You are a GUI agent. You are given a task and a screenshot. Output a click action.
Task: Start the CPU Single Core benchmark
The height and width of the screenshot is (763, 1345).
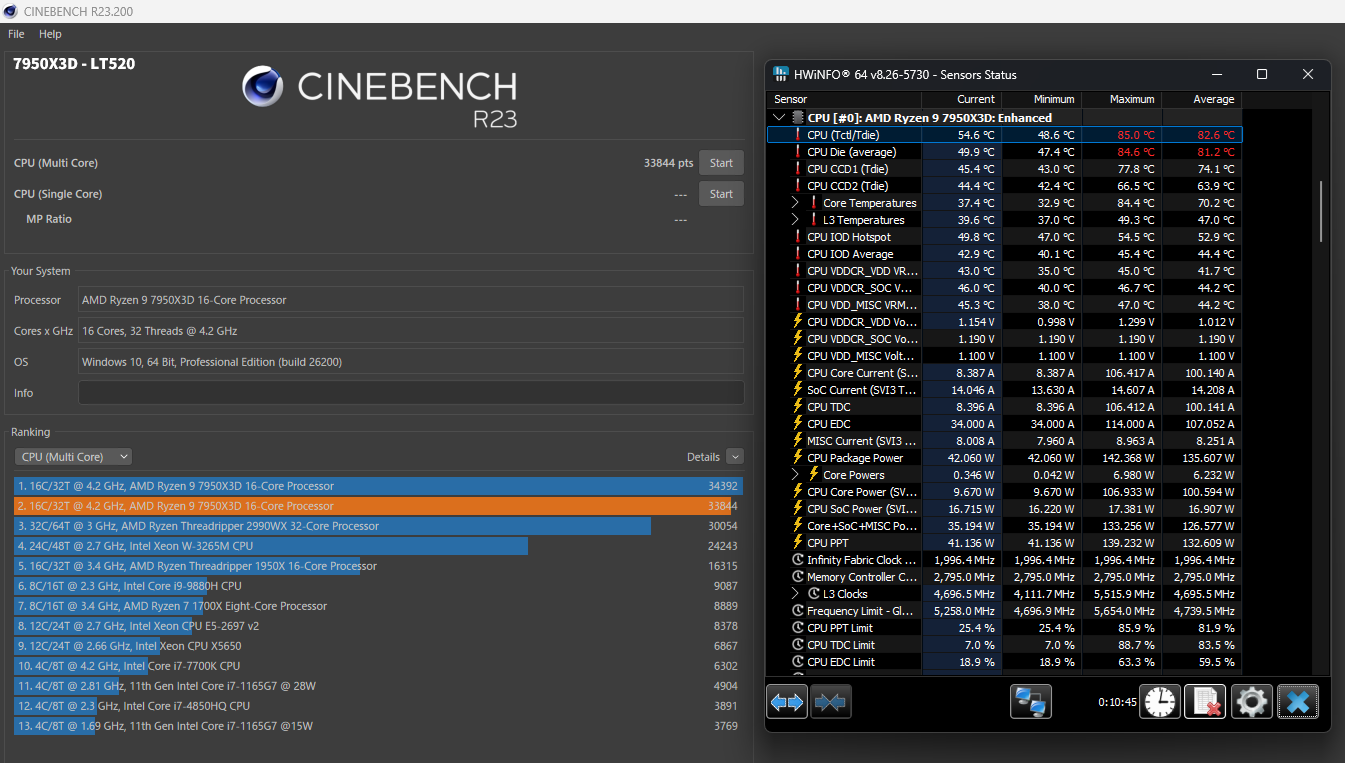point(721,194)
